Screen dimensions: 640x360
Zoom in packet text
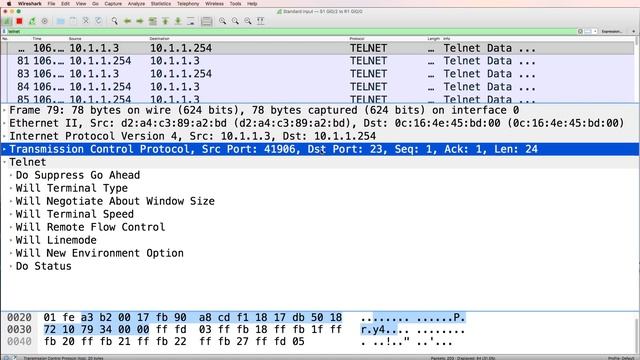(222, 21)
